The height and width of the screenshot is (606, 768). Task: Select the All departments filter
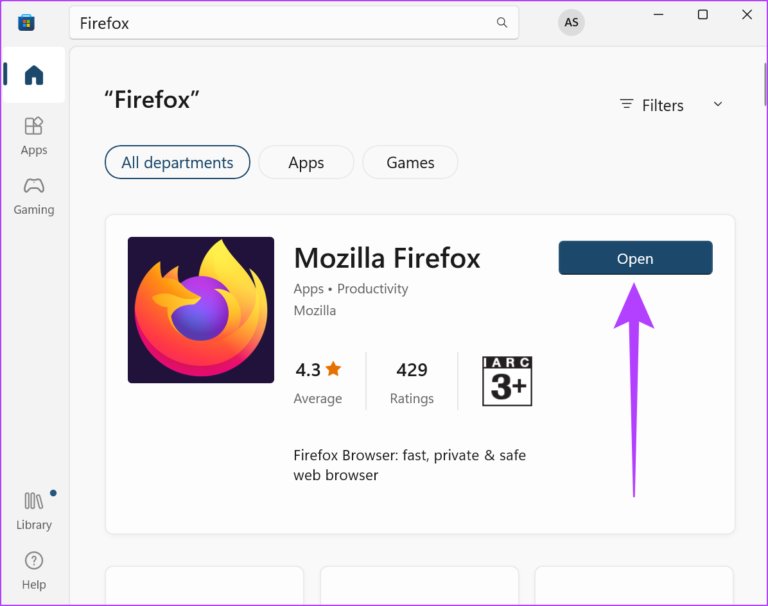click(x=177, y=162)
